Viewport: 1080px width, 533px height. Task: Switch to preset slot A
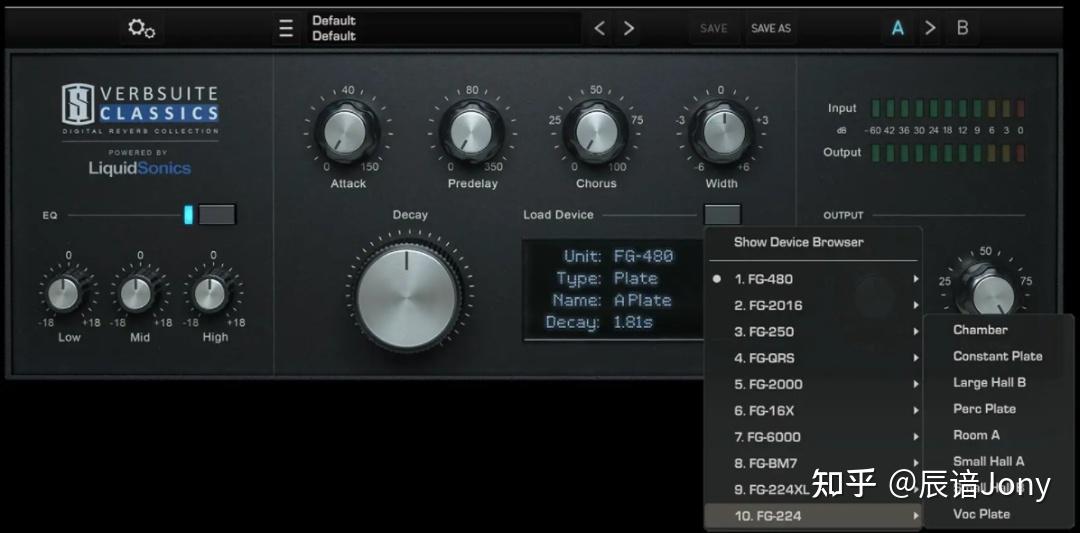[897, 28]
